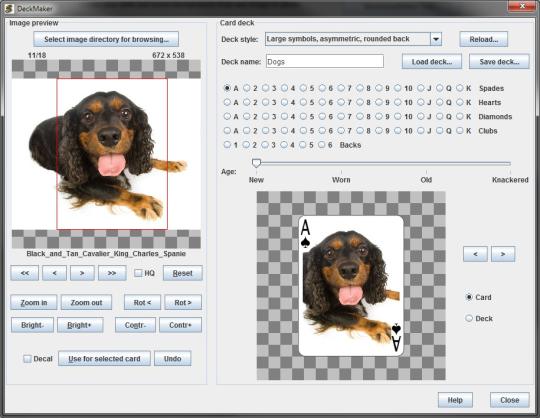
Task: Move the Age slider handle
Action: [256, 163]
